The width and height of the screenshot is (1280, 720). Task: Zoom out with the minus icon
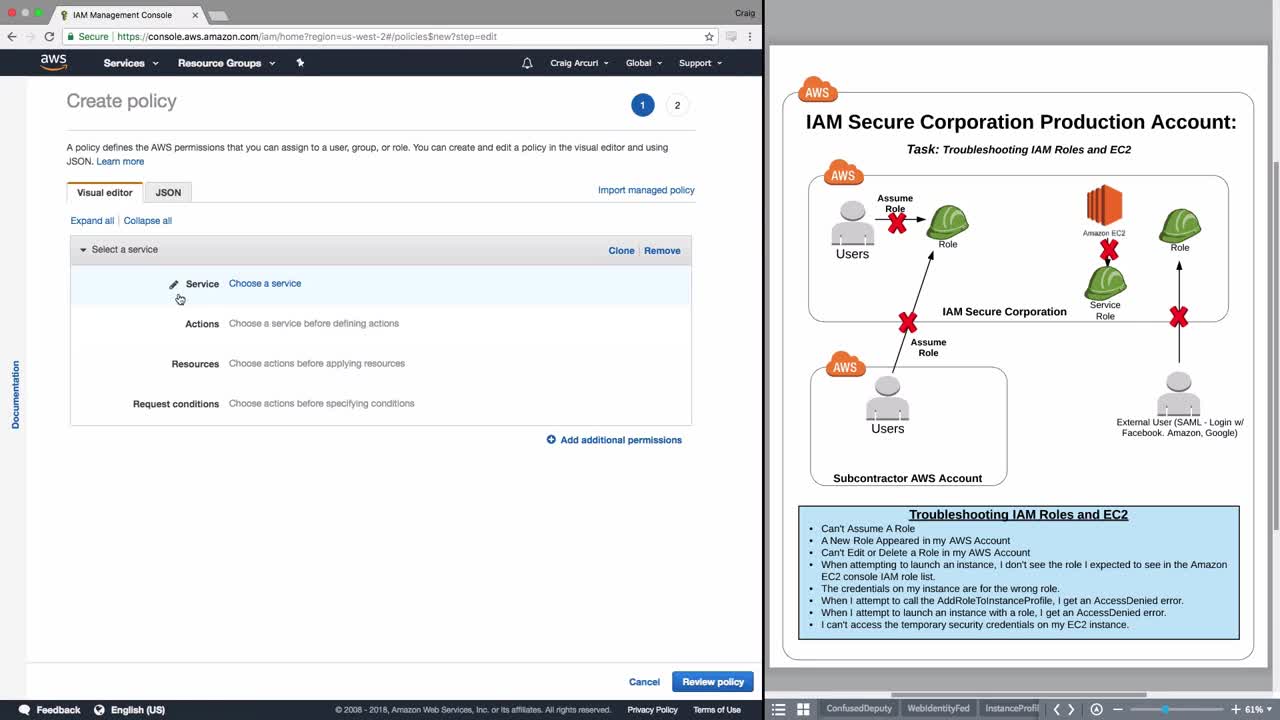tap(1117, 709)
